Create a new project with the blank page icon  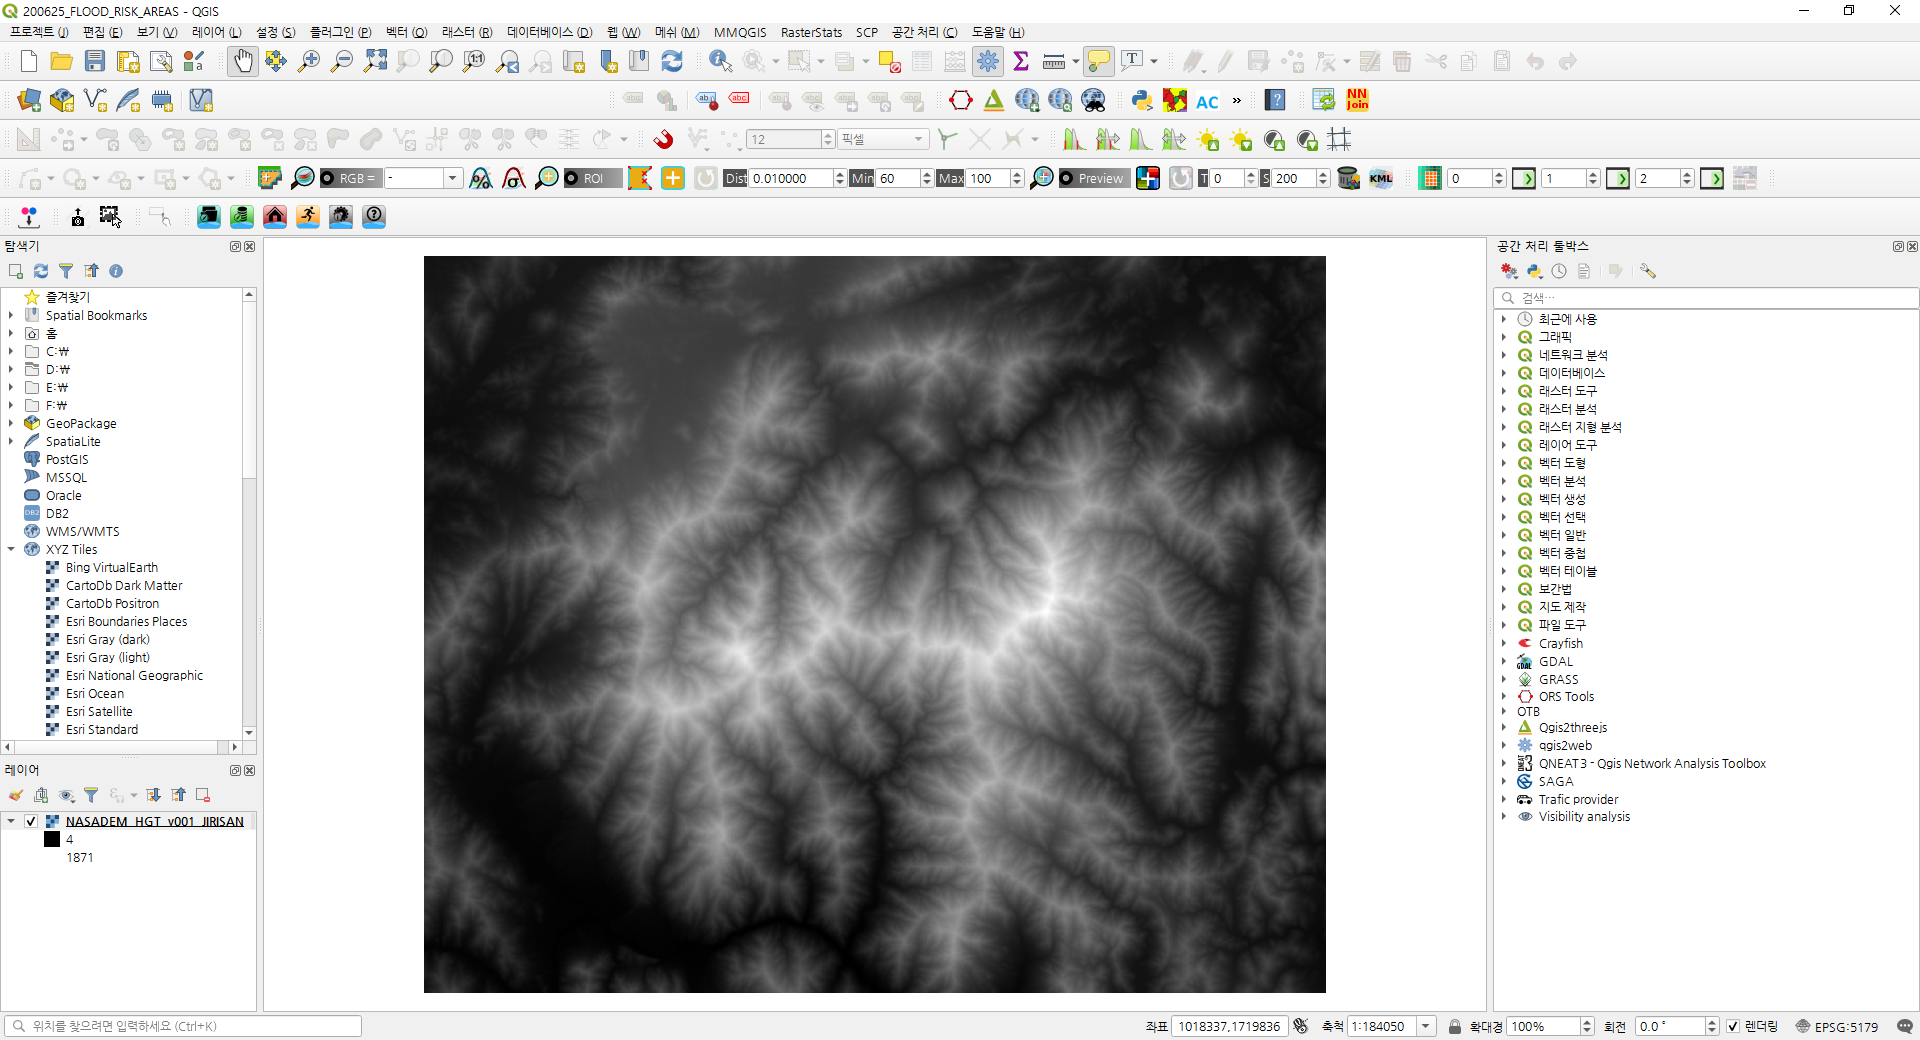pos(28,62)
